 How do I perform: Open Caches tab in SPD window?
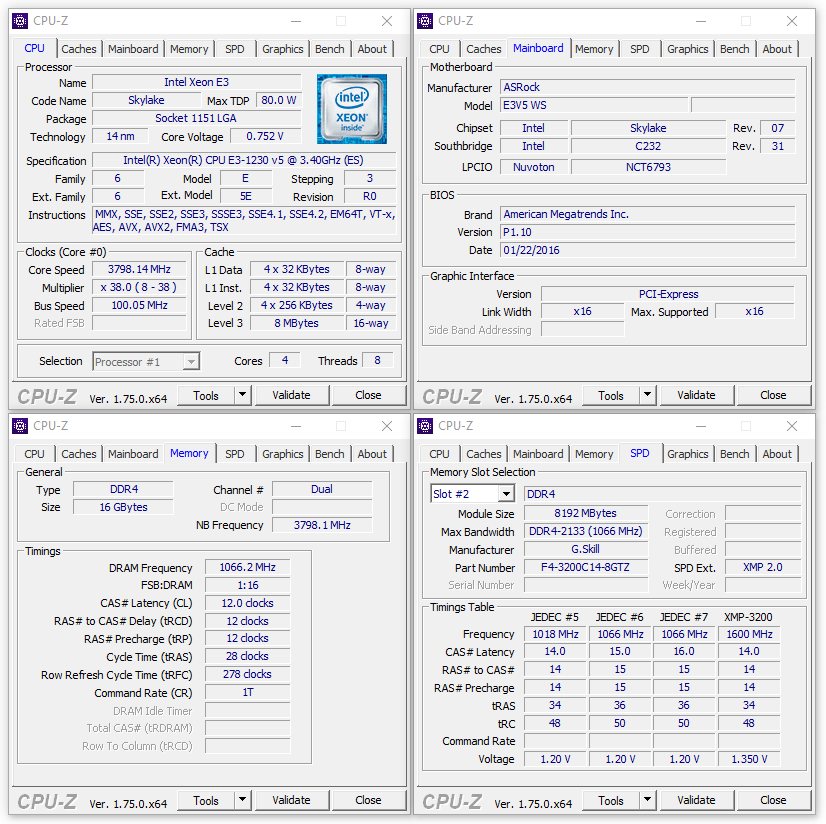point(484,454)
